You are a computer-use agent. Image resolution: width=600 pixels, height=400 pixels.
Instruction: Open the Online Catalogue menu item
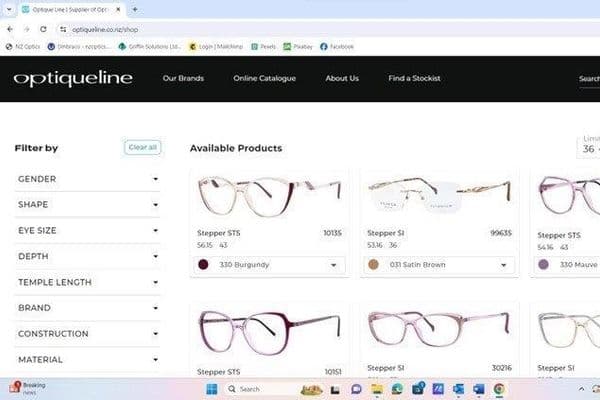264,78
